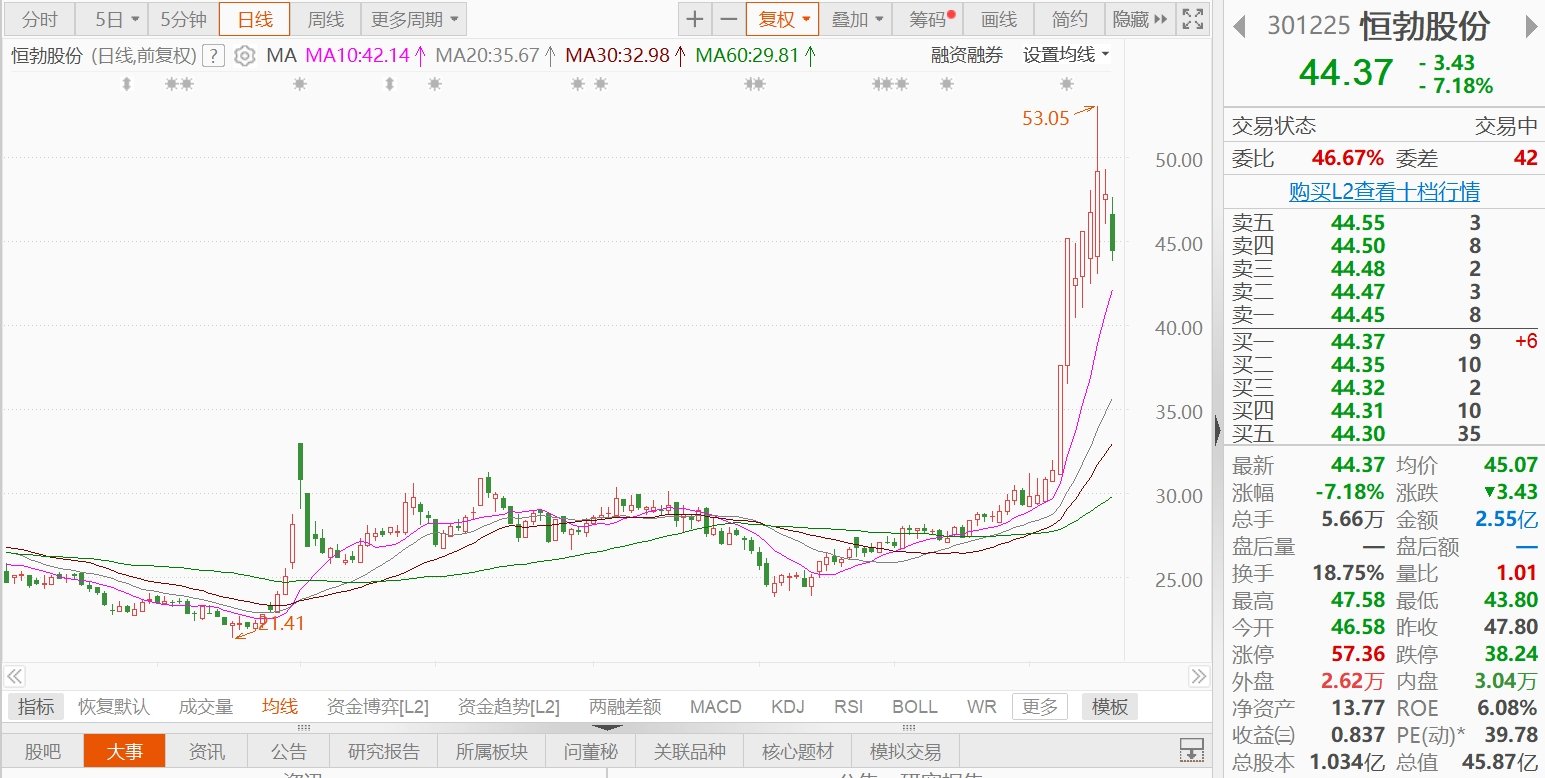
Task: Open the question mark help box
Action: point(213,56)
